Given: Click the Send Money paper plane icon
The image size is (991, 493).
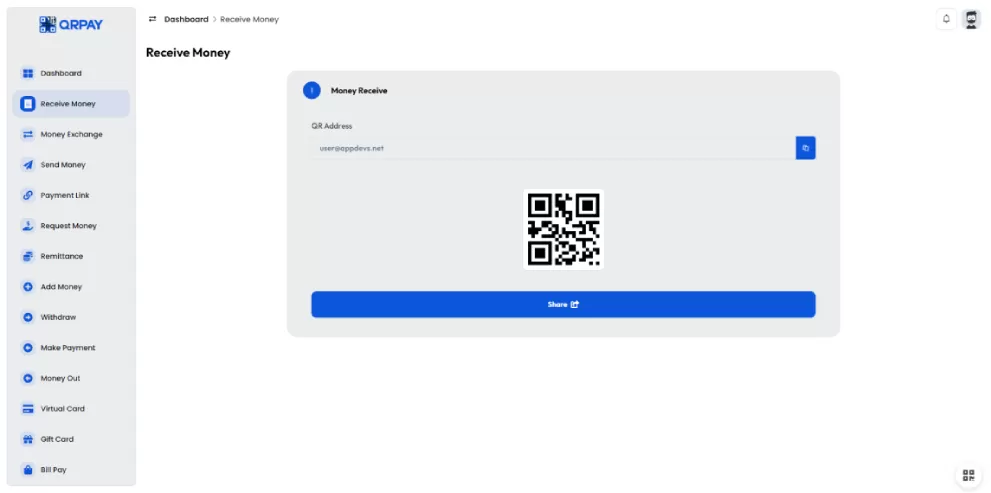Looking at the screenshot, I should [28, 165].
